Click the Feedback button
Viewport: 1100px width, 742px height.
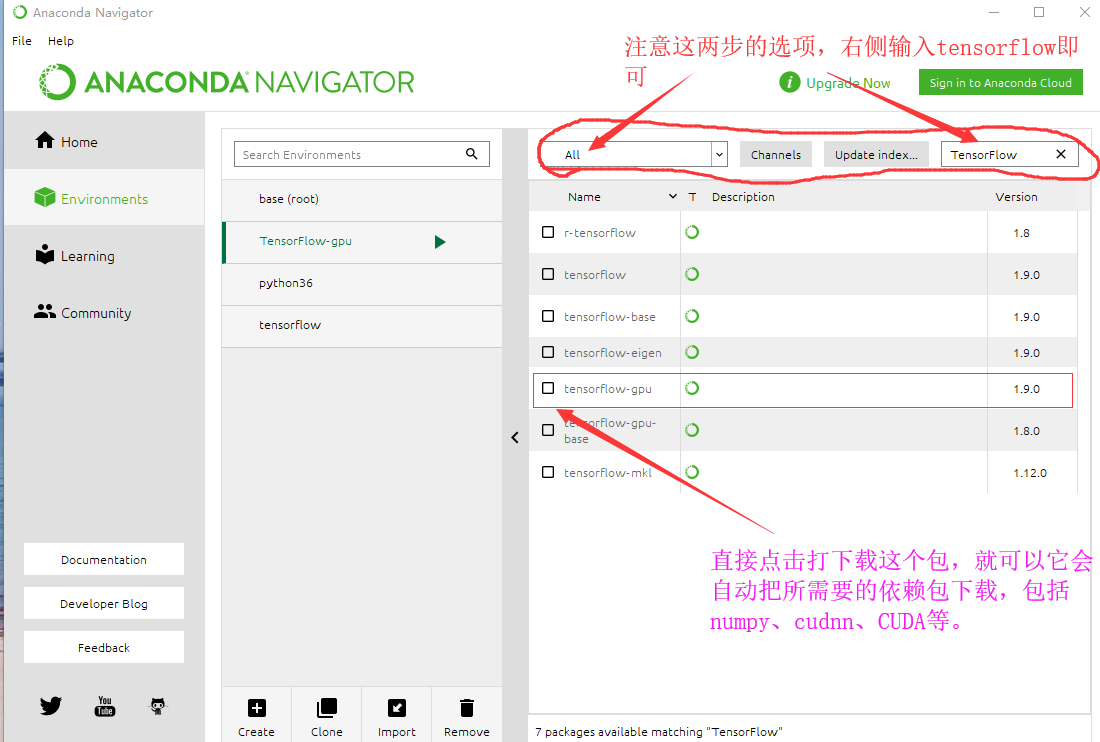click(104, 647)
